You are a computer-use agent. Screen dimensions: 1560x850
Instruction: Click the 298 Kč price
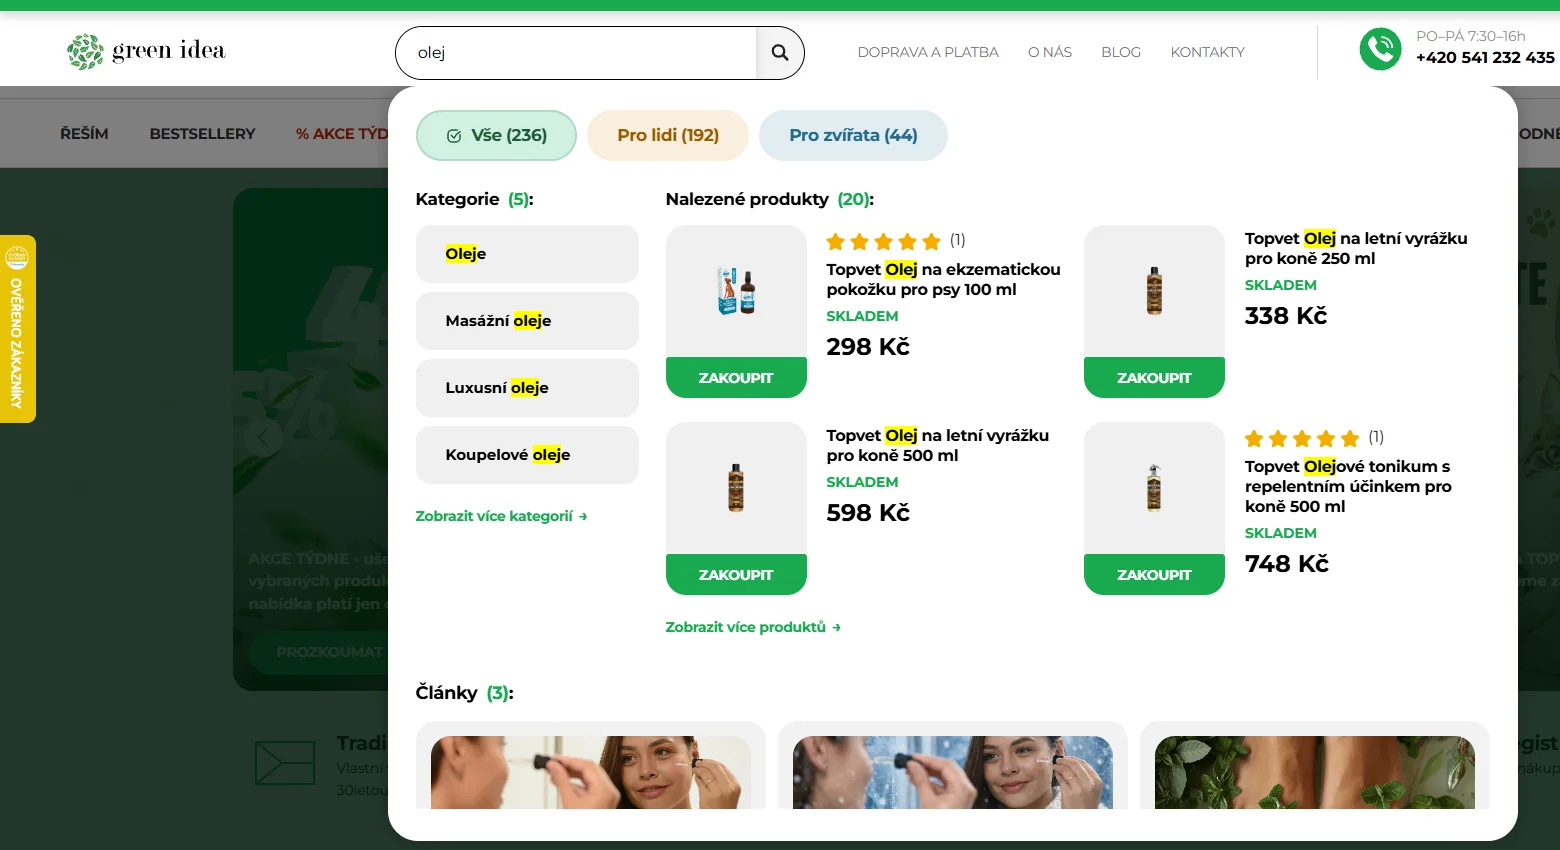click(868, 347)
